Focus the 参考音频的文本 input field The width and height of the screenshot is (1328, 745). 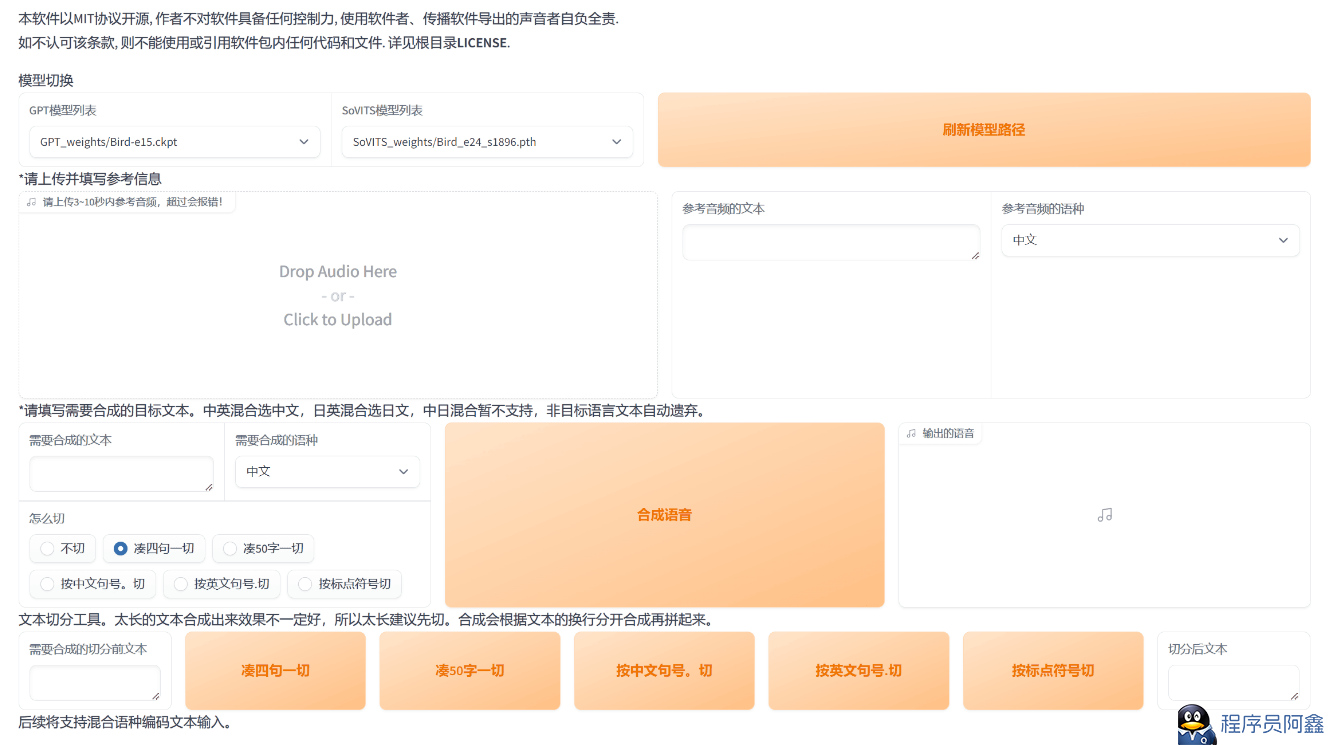831,242
